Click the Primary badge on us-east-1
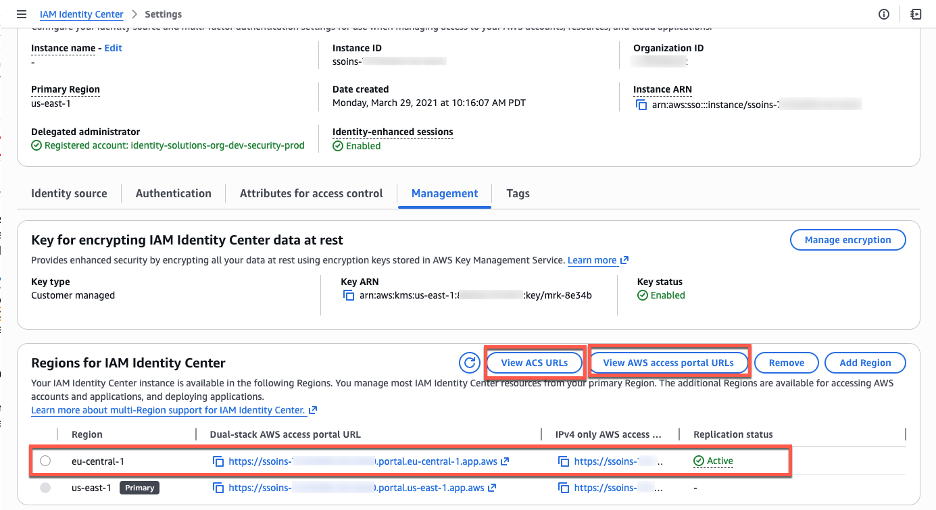 click(x=140, y=488)
